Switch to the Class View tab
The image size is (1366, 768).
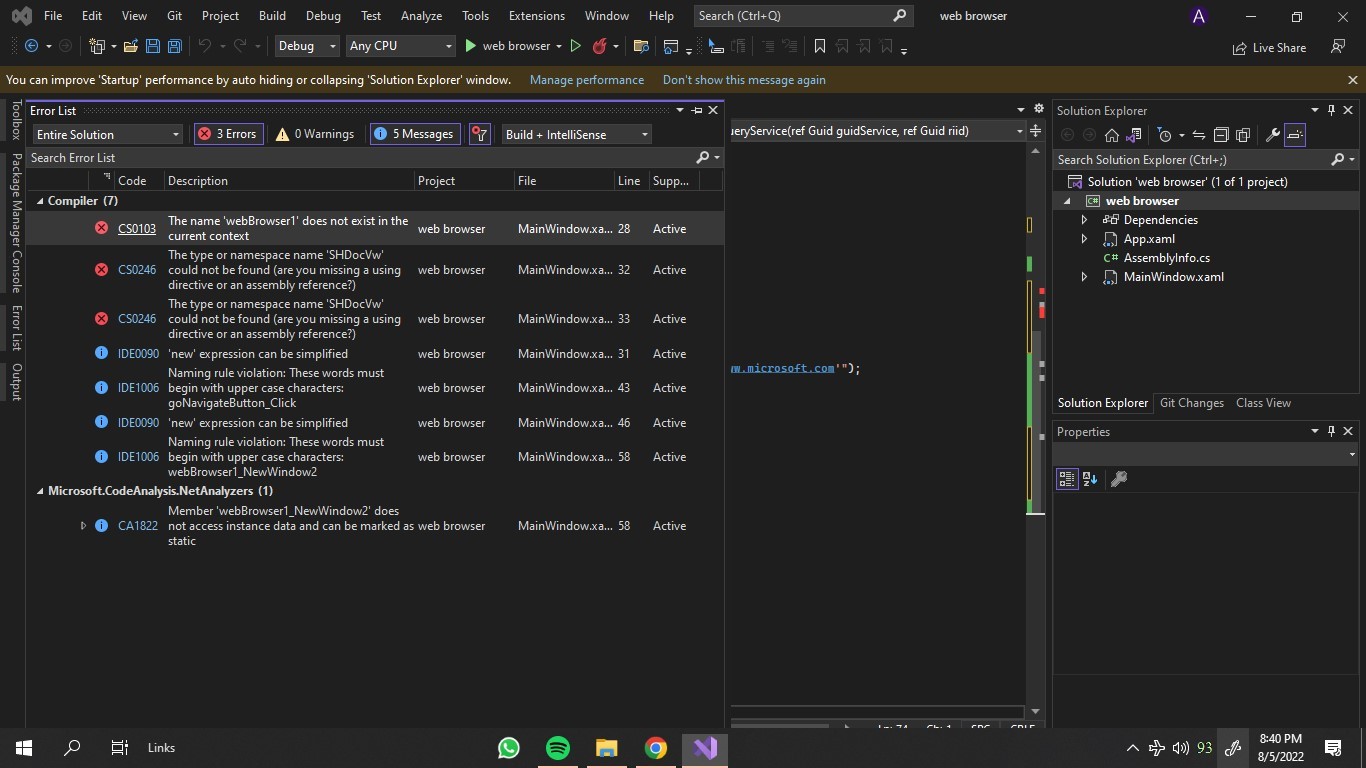pos(1263,403)
